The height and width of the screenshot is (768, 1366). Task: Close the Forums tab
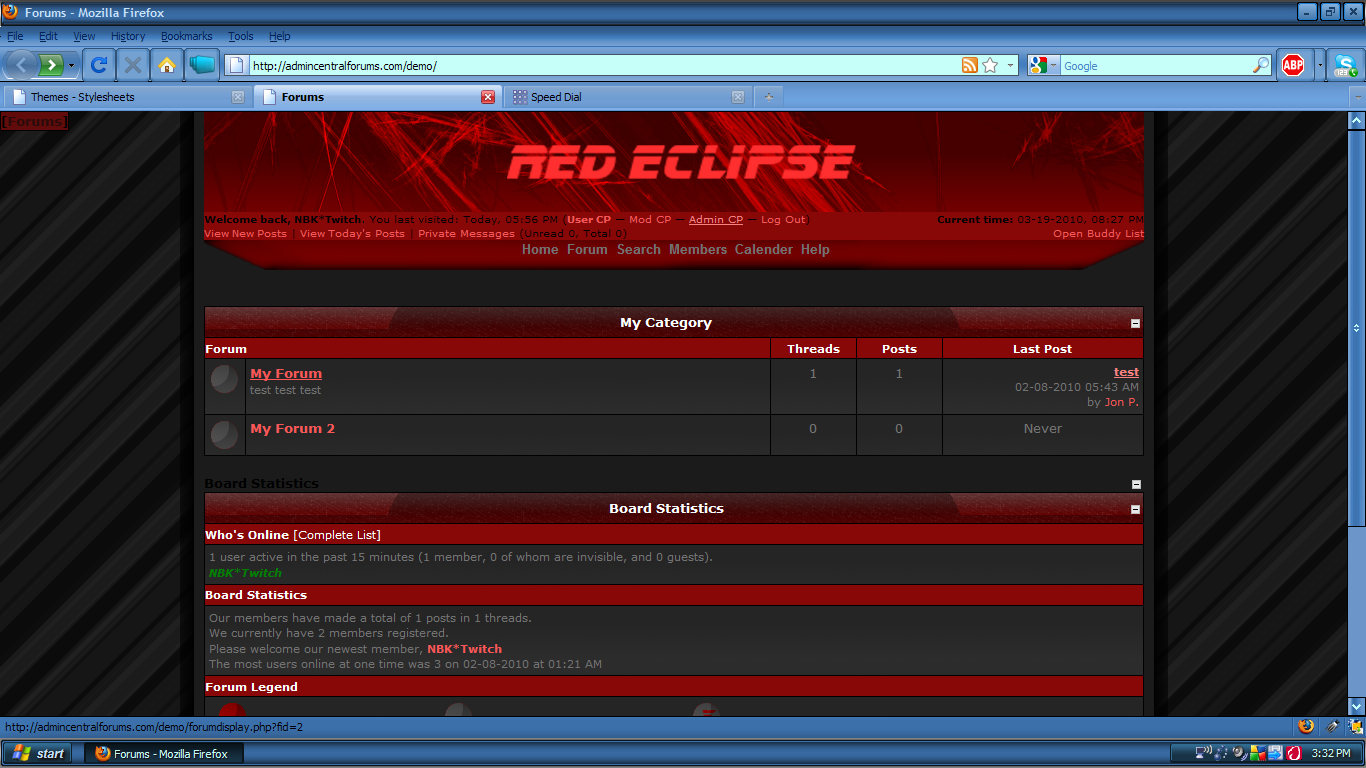click(x=488, y=97)
